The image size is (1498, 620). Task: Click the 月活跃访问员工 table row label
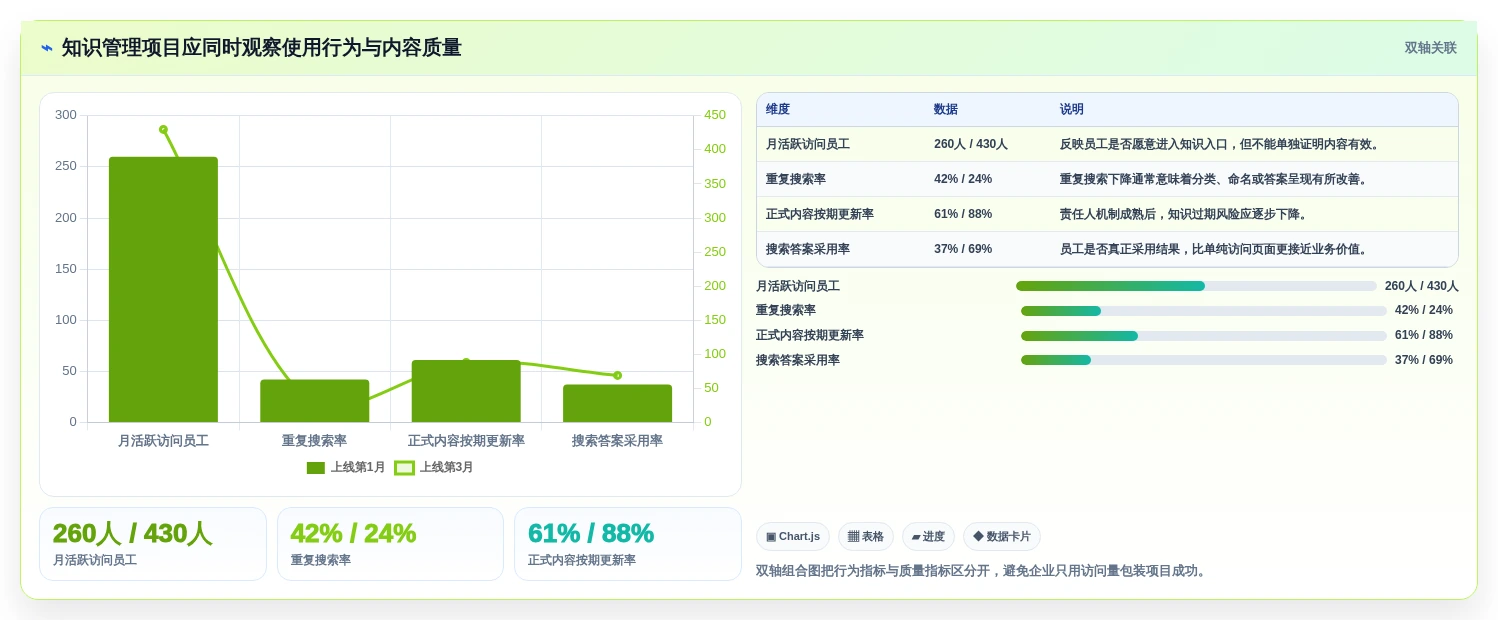tap(808, 144)
